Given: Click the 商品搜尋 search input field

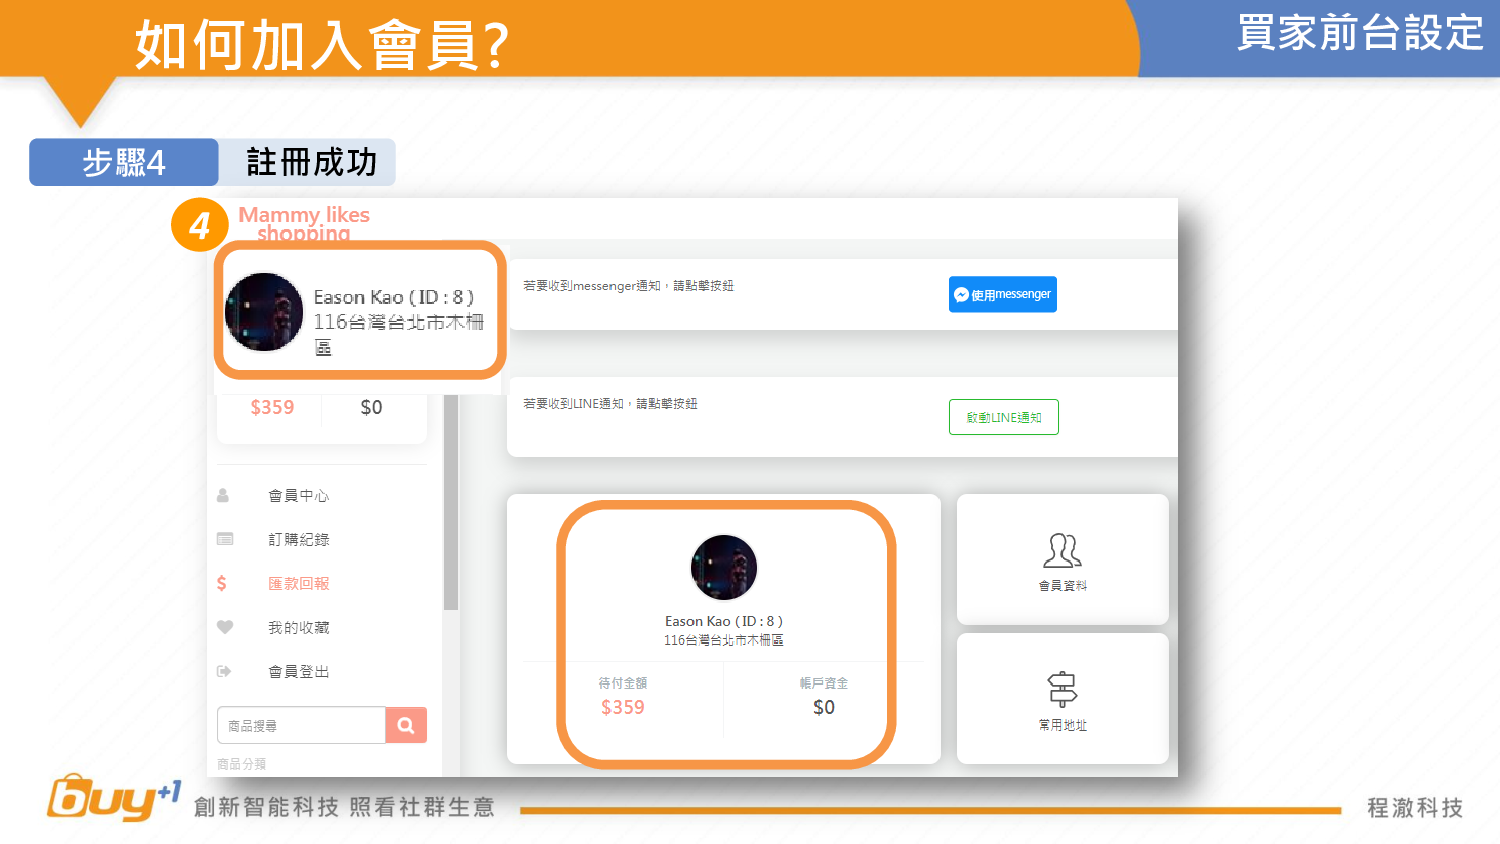Looking at the screenshot, I should click(x=301, y=726).
